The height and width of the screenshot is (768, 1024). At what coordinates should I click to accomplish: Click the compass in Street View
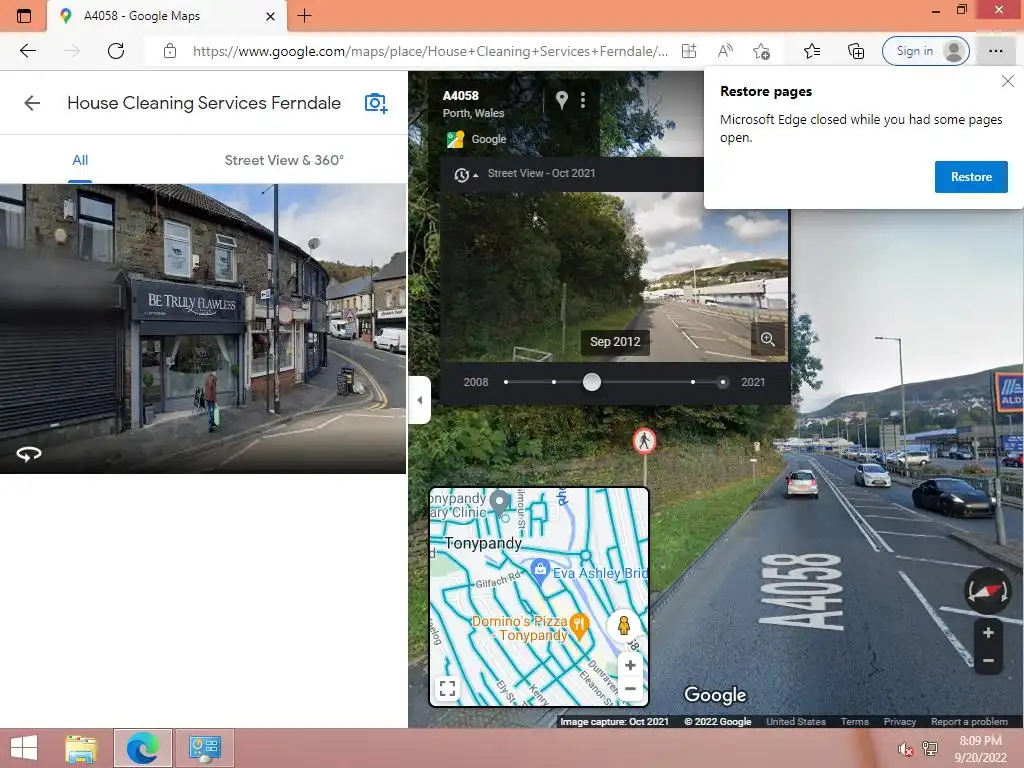[987, 590]
